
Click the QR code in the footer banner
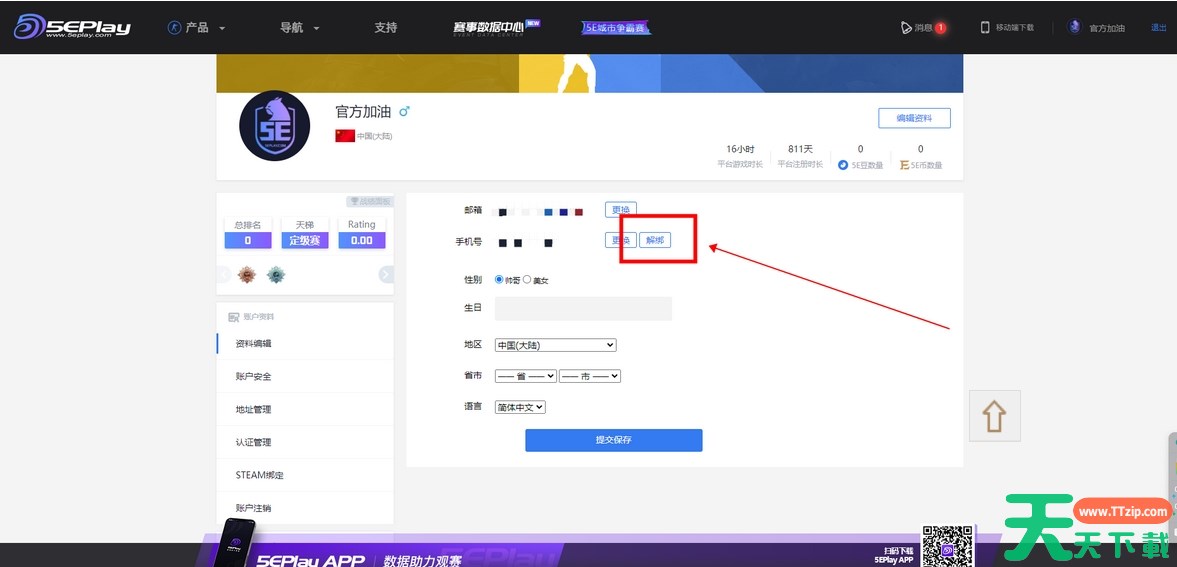947,547
